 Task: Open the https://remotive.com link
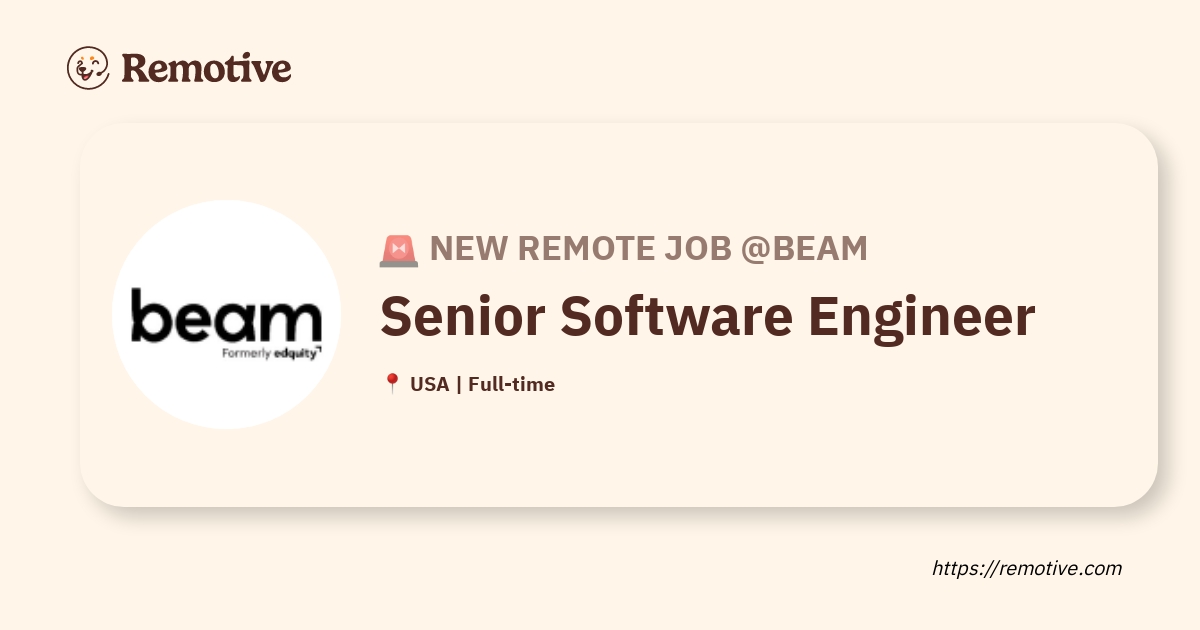(x=1027, y=568)
